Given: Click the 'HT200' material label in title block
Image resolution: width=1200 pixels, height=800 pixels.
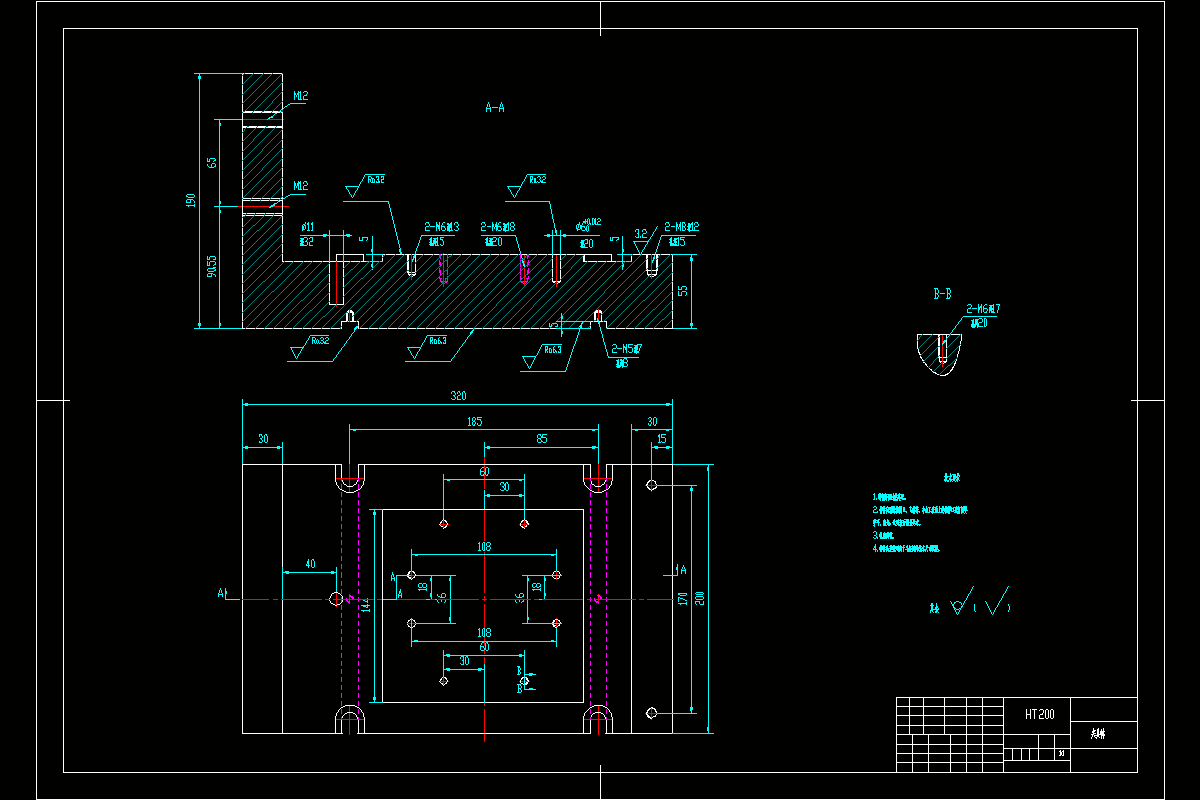Looking at the screenshot, I should click(x=1039, y=714).
